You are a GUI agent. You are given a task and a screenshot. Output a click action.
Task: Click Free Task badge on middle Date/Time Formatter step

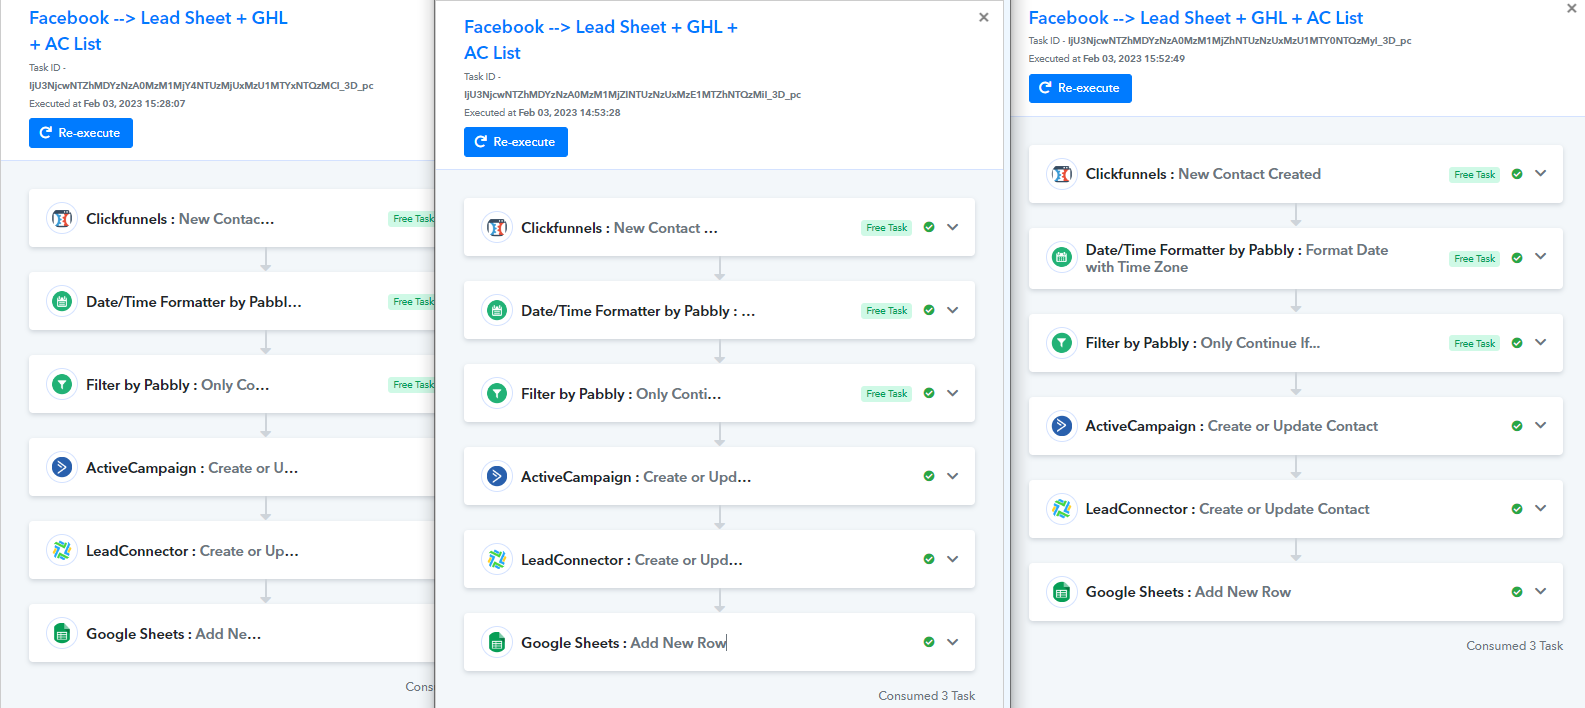coord(887,311)
